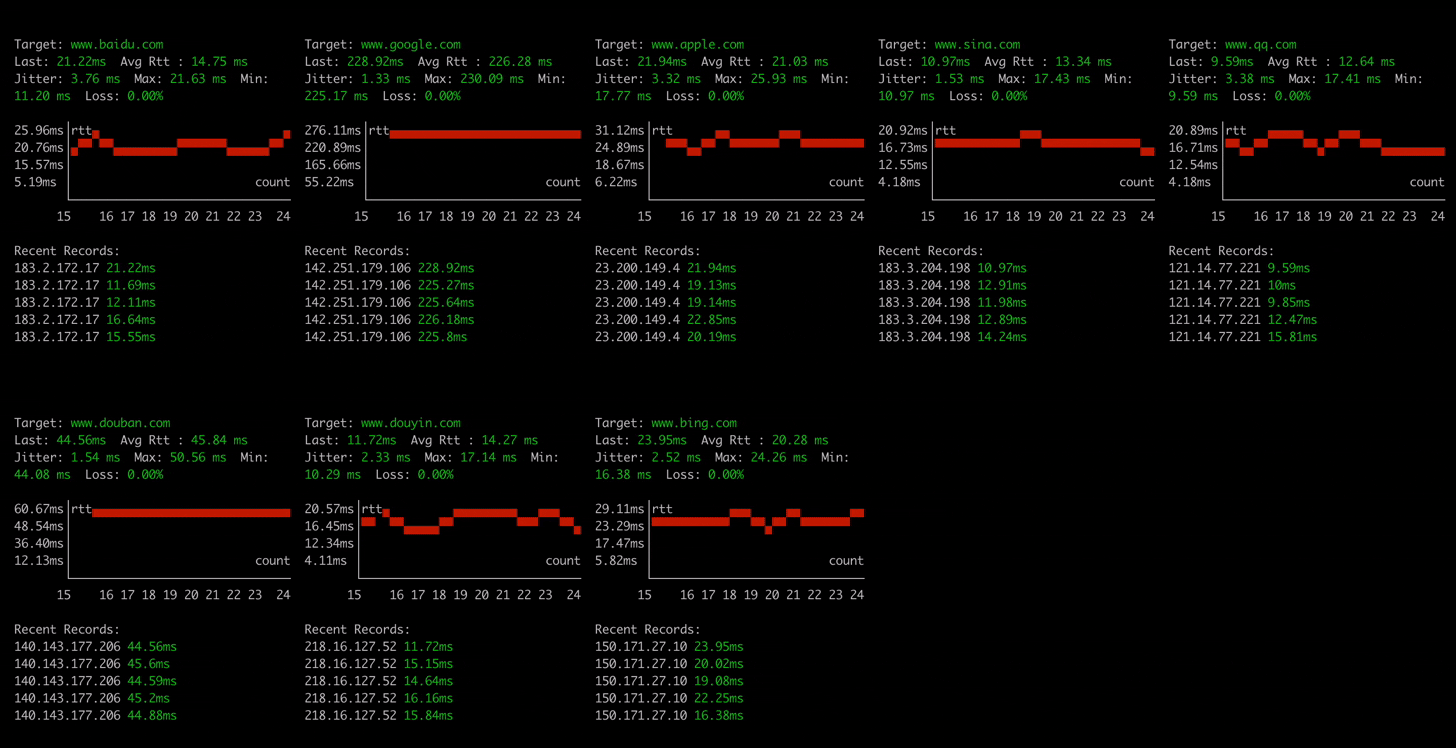Click the 29.11ms axis label in bing chart
The image size is (1456, 748).
pos(620,509)
